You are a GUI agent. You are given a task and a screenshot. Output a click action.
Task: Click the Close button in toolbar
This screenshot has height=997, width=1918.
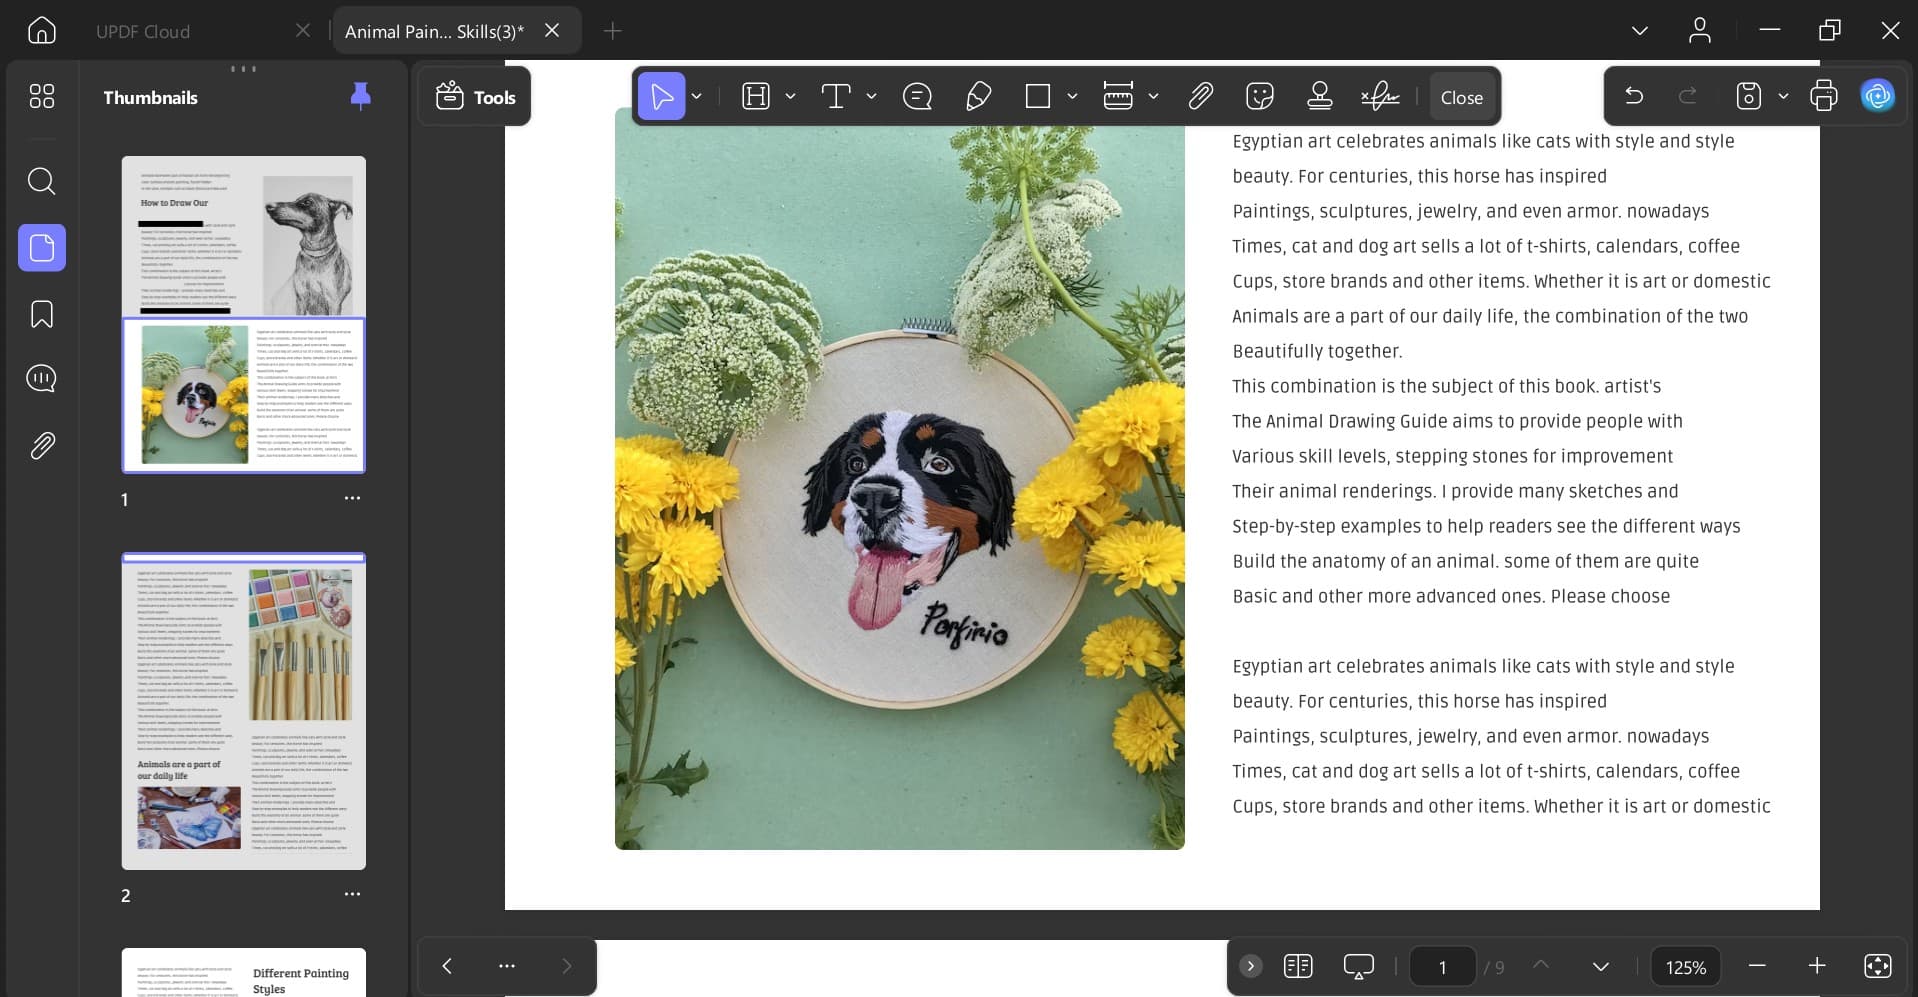(1461, 97)
